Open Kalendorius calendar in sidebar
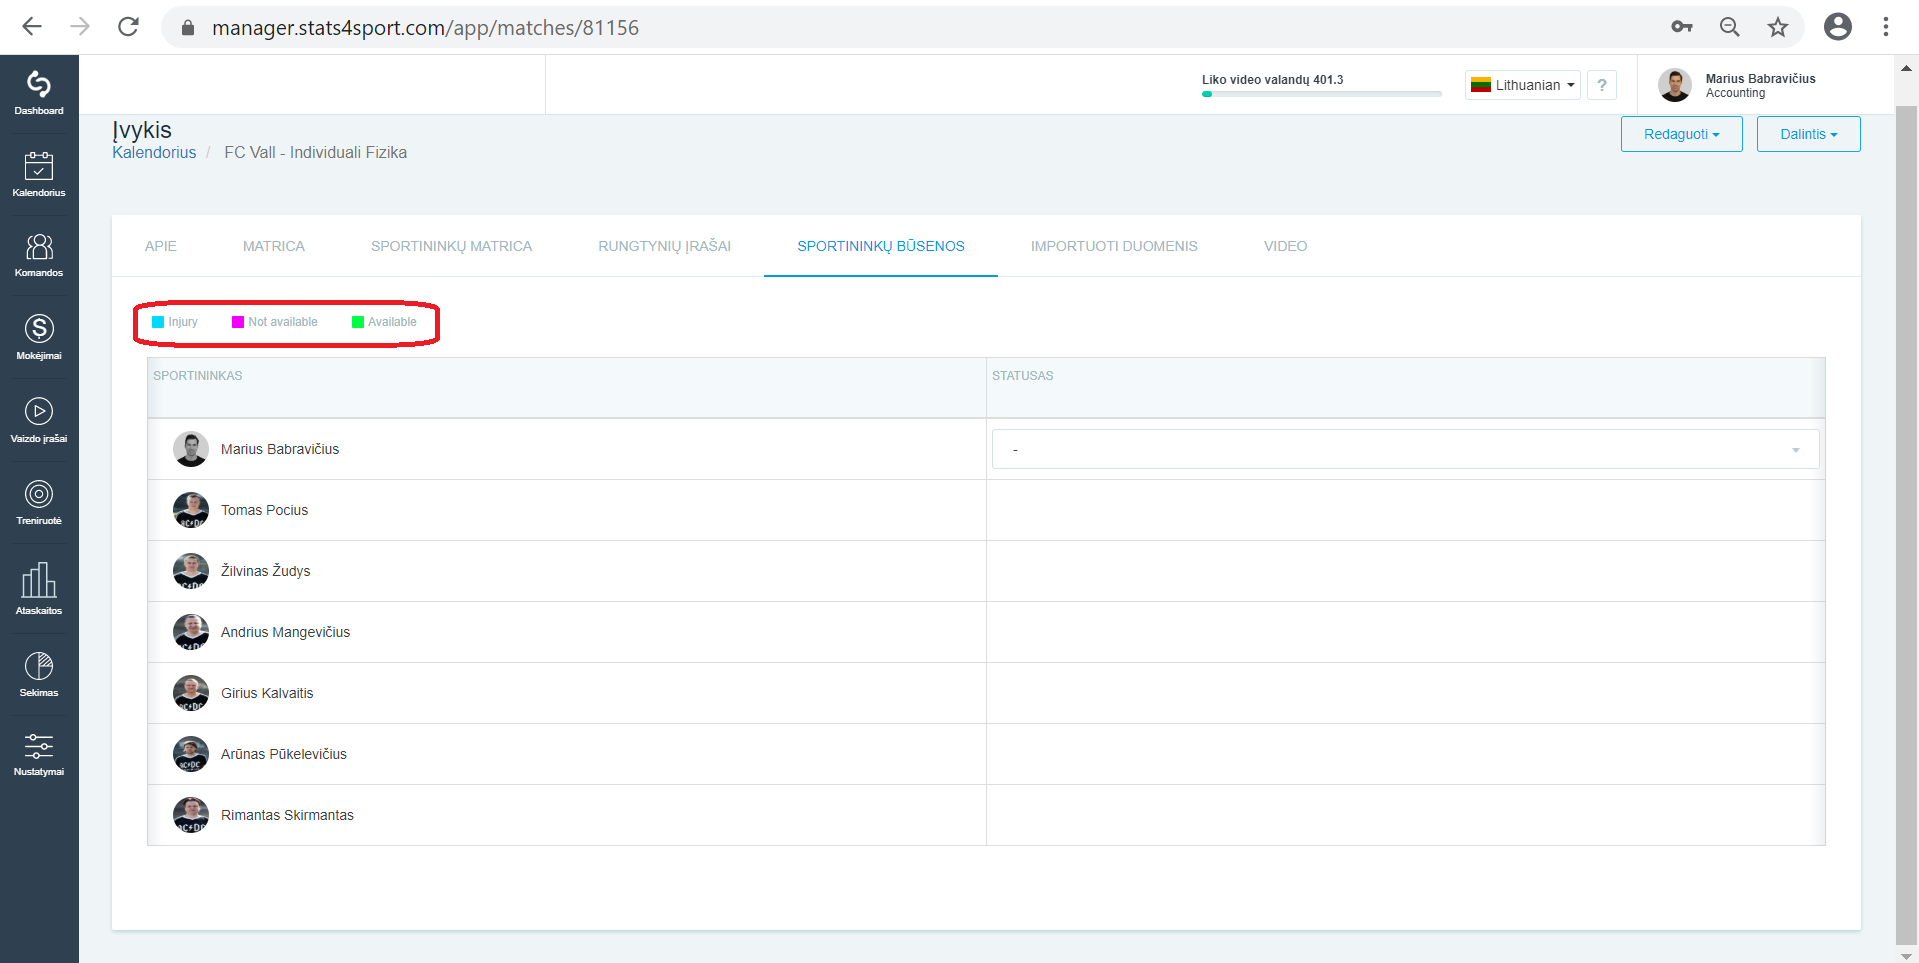This screenshot has width=1919, height=963. pos(39,166)
